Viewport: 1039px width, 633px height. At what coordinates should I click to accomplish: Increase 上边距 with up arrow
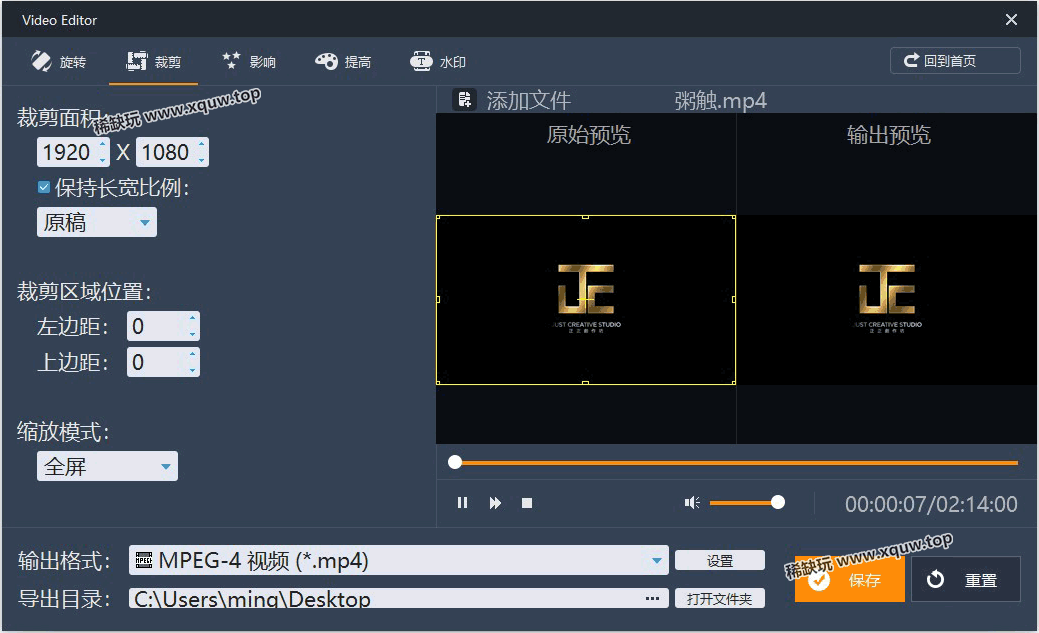click(x=193, y=355)
